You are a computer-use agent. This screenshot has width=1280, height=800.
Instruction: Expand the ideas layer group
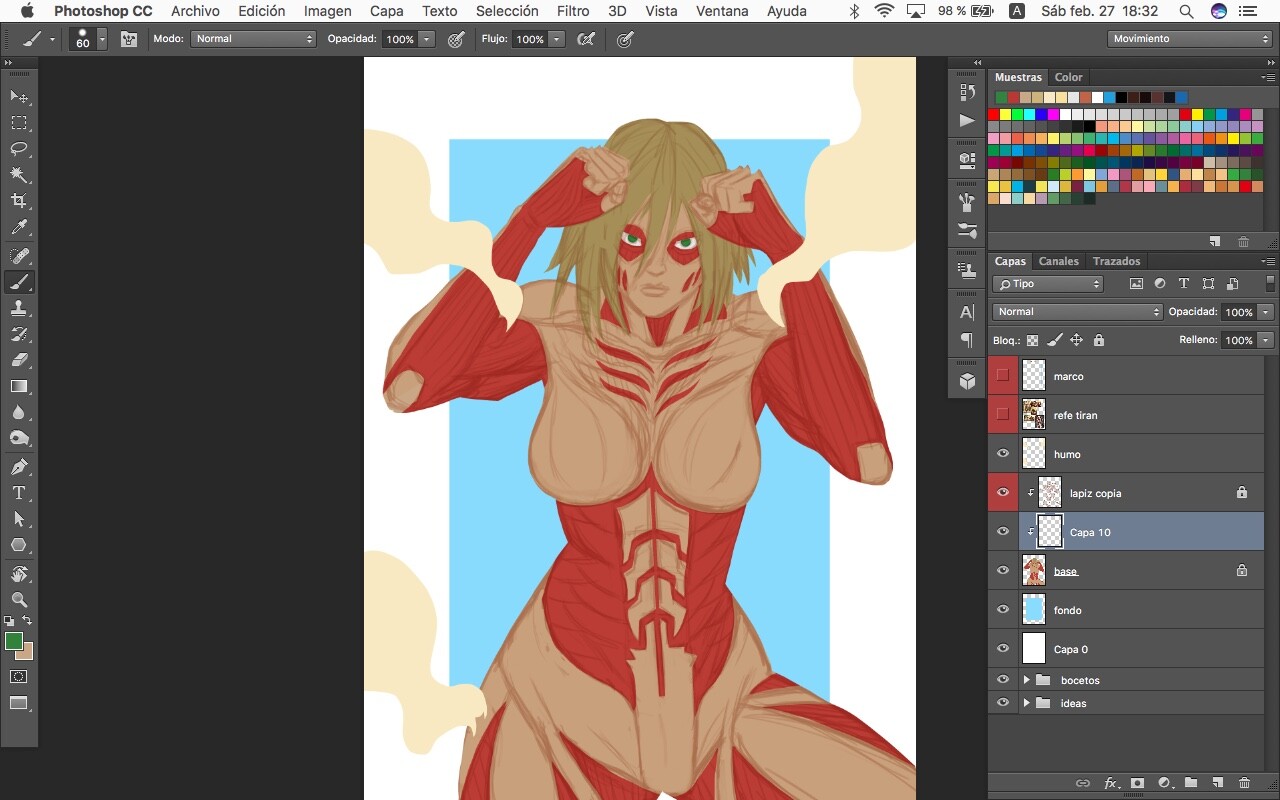point(1026,703)
